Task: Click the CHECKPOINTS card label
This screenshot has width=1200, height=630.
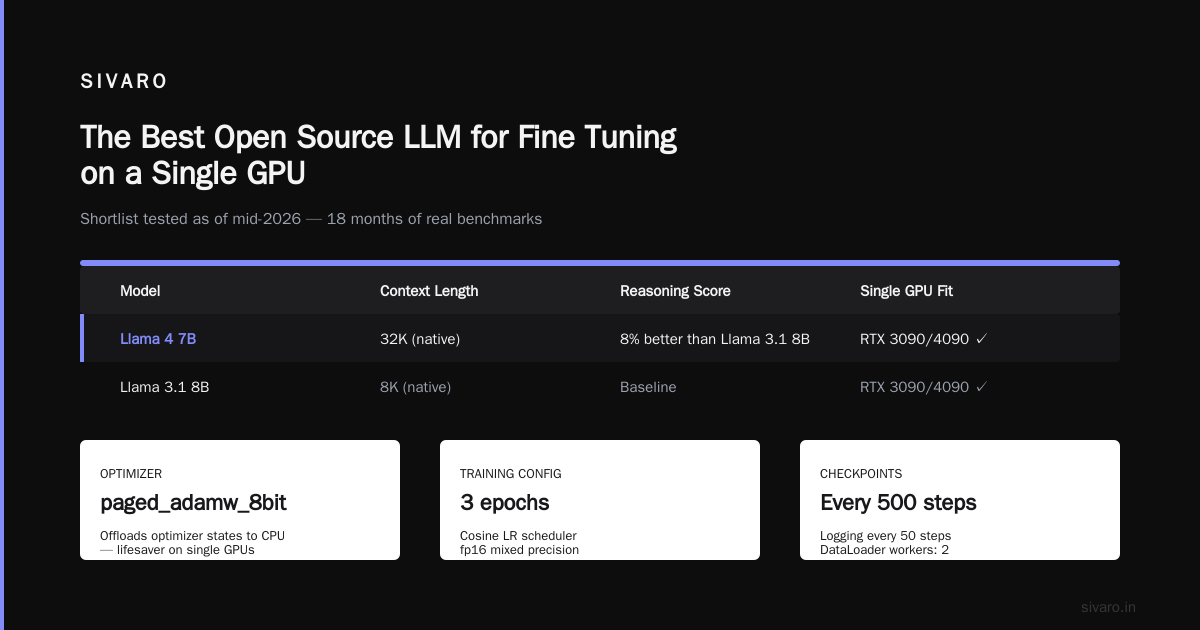Action: click(861, 474)
